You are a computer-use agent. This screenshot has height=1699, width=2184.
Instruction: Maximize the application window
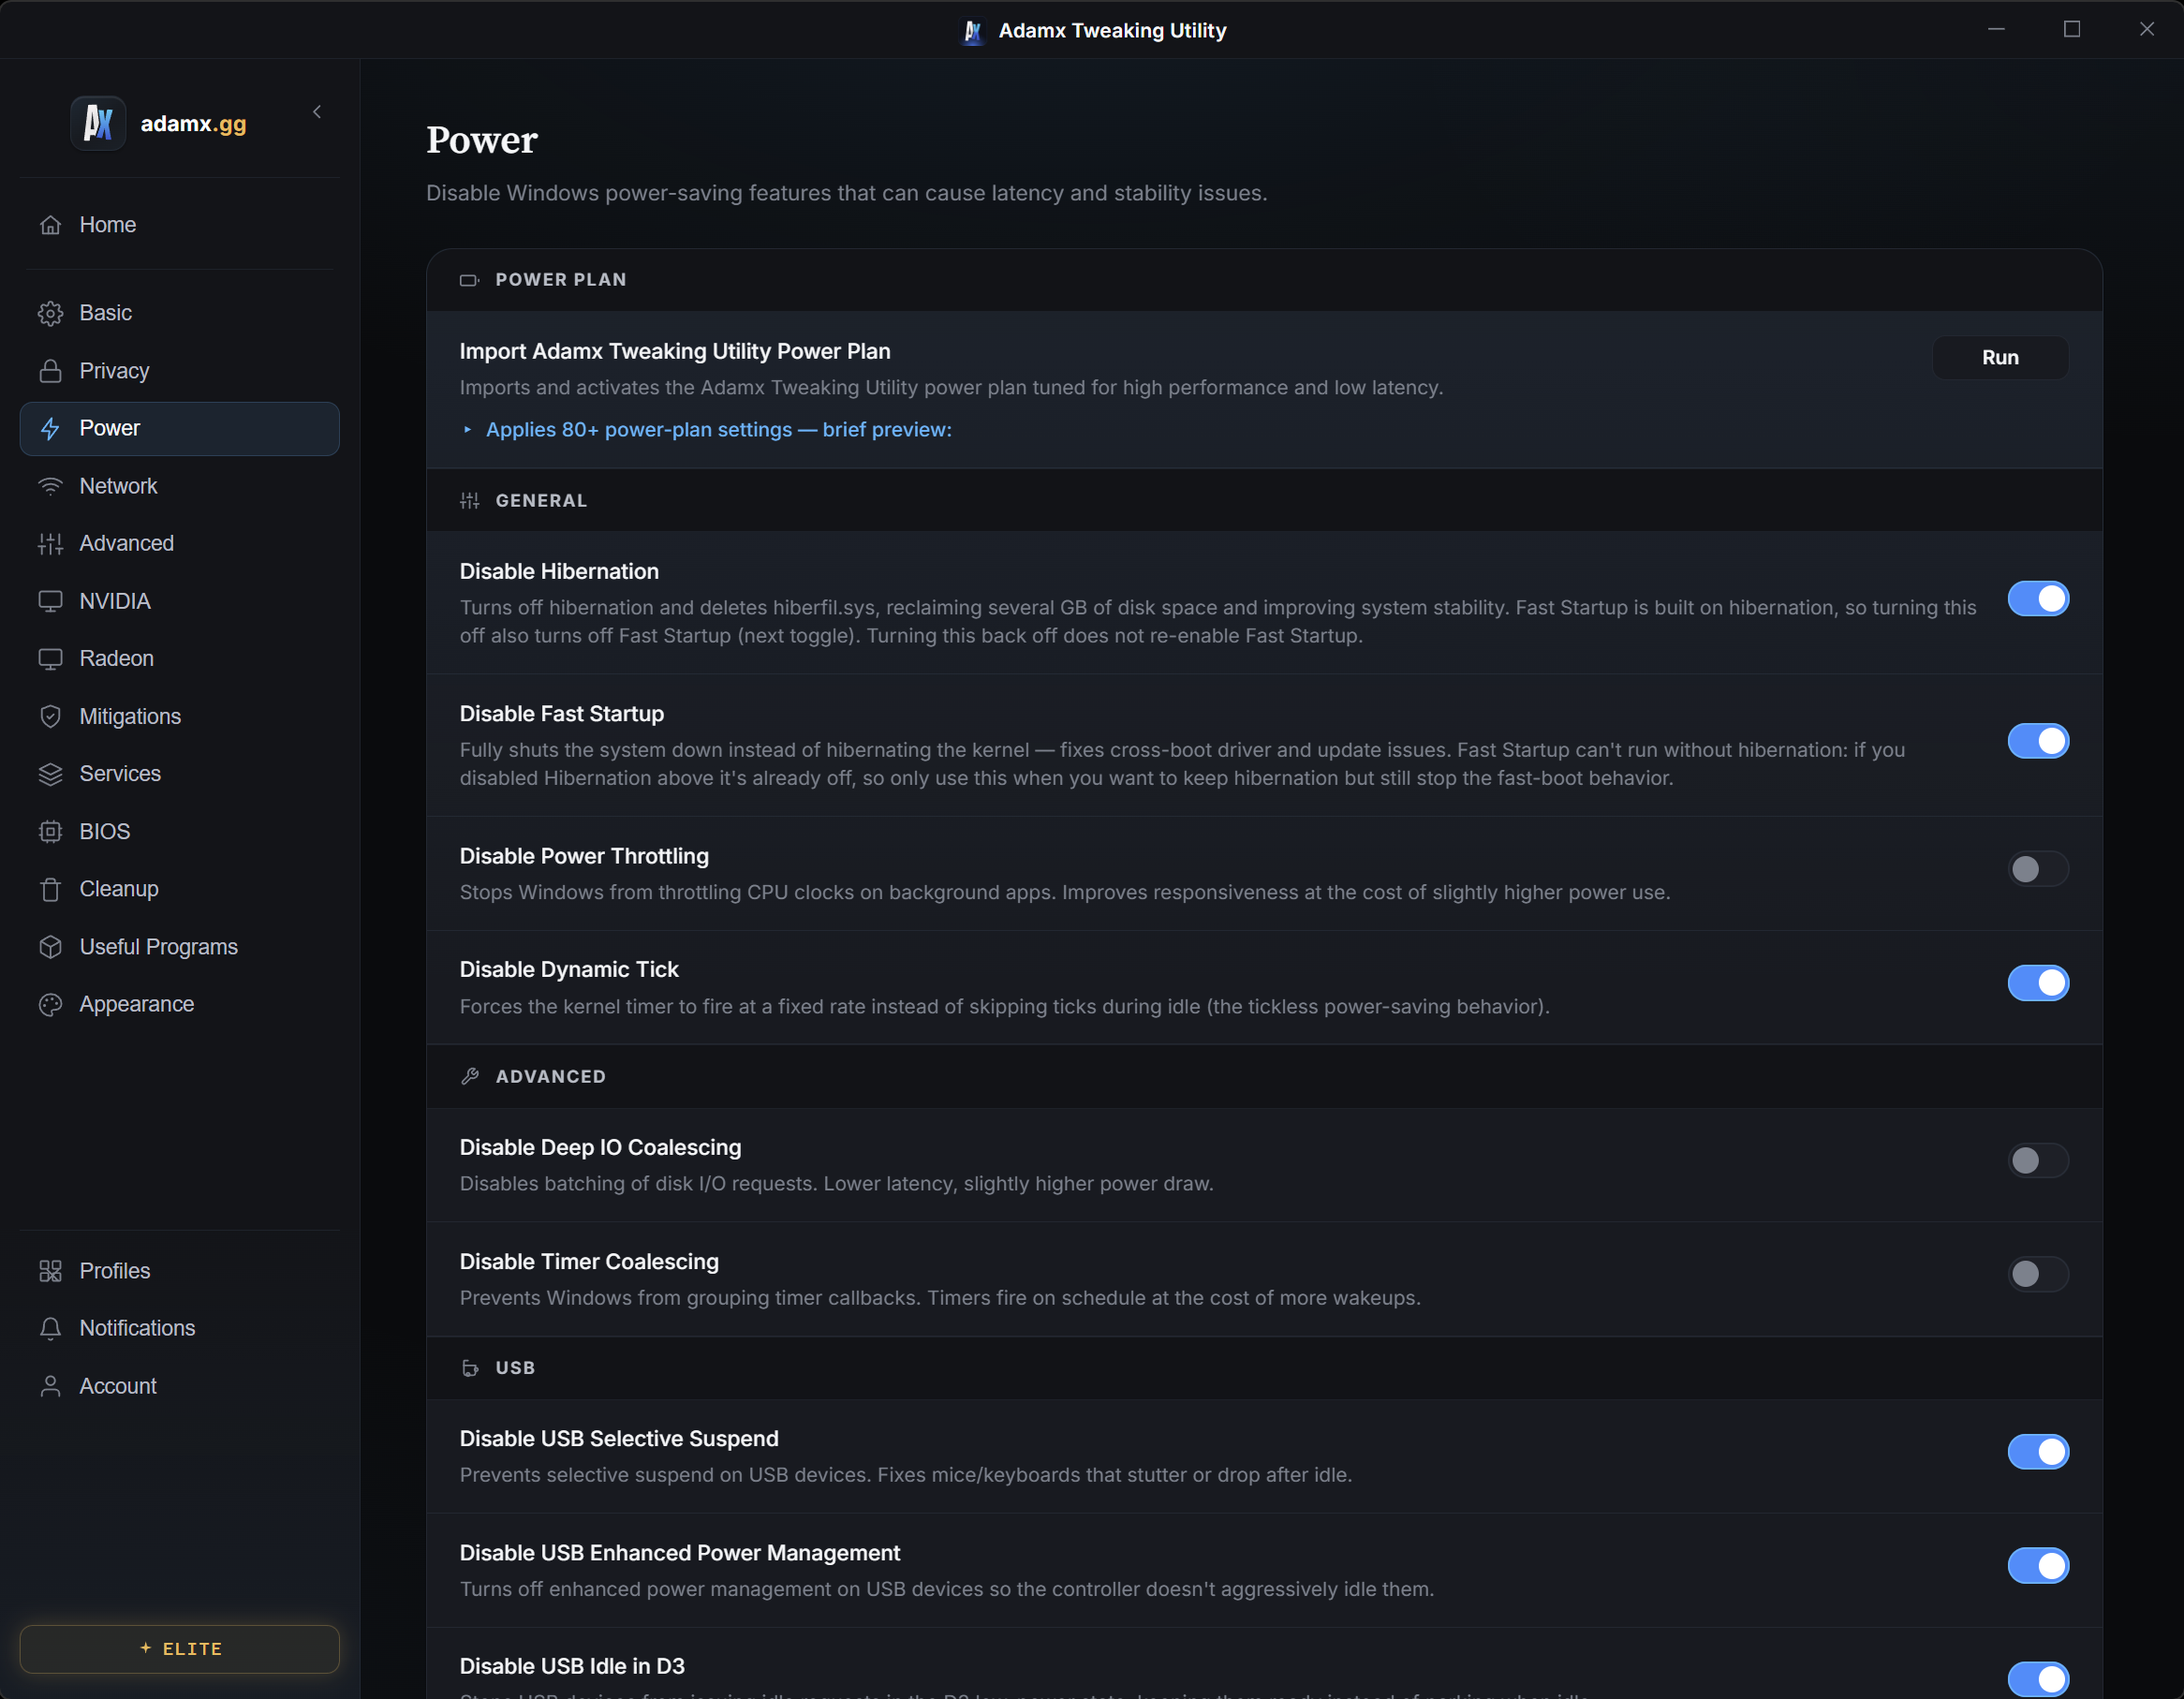[2072, 29]
